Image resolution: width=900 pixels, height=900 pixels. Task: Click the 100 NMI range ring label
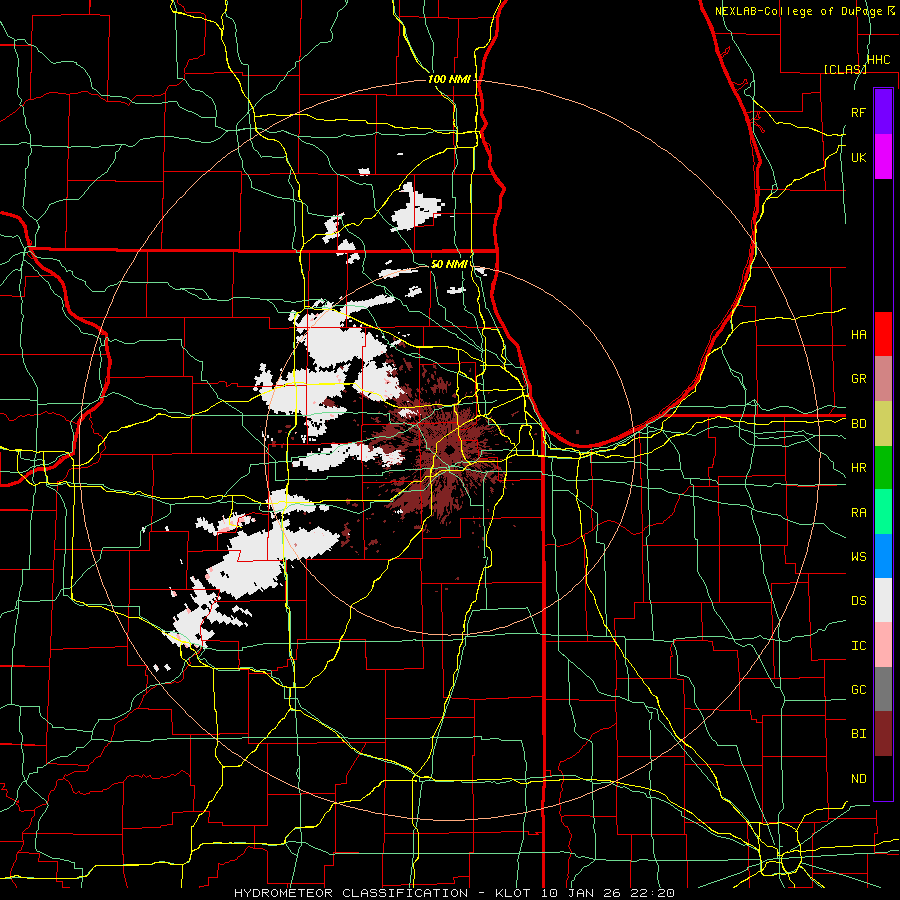click(x=449, y=79)
